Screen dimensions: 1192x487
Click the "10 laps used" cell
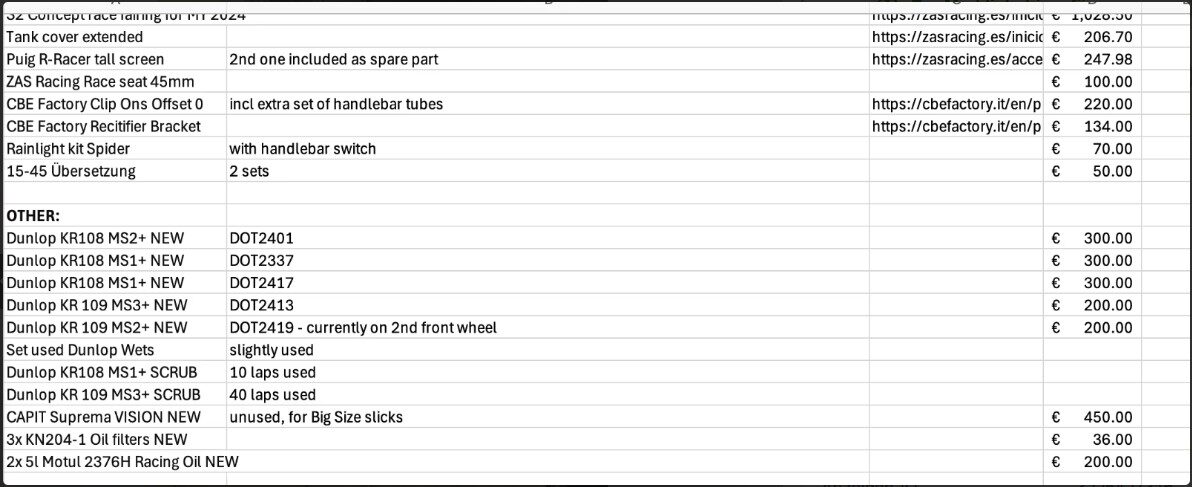click(x=272, y=372)
